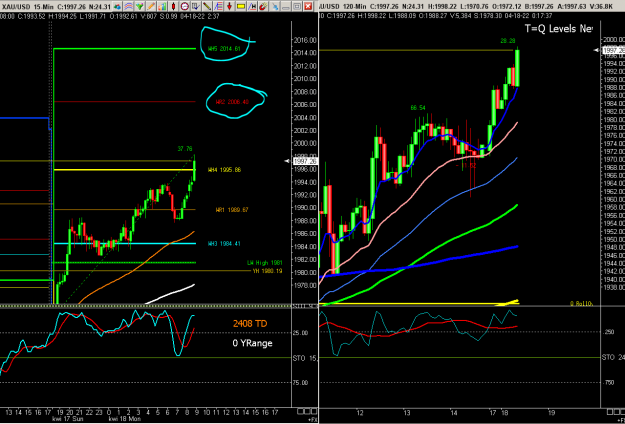
Task: Choose the Fibonacci lines drawing tool
Action: pyautogui.click(x=218, y=6)
